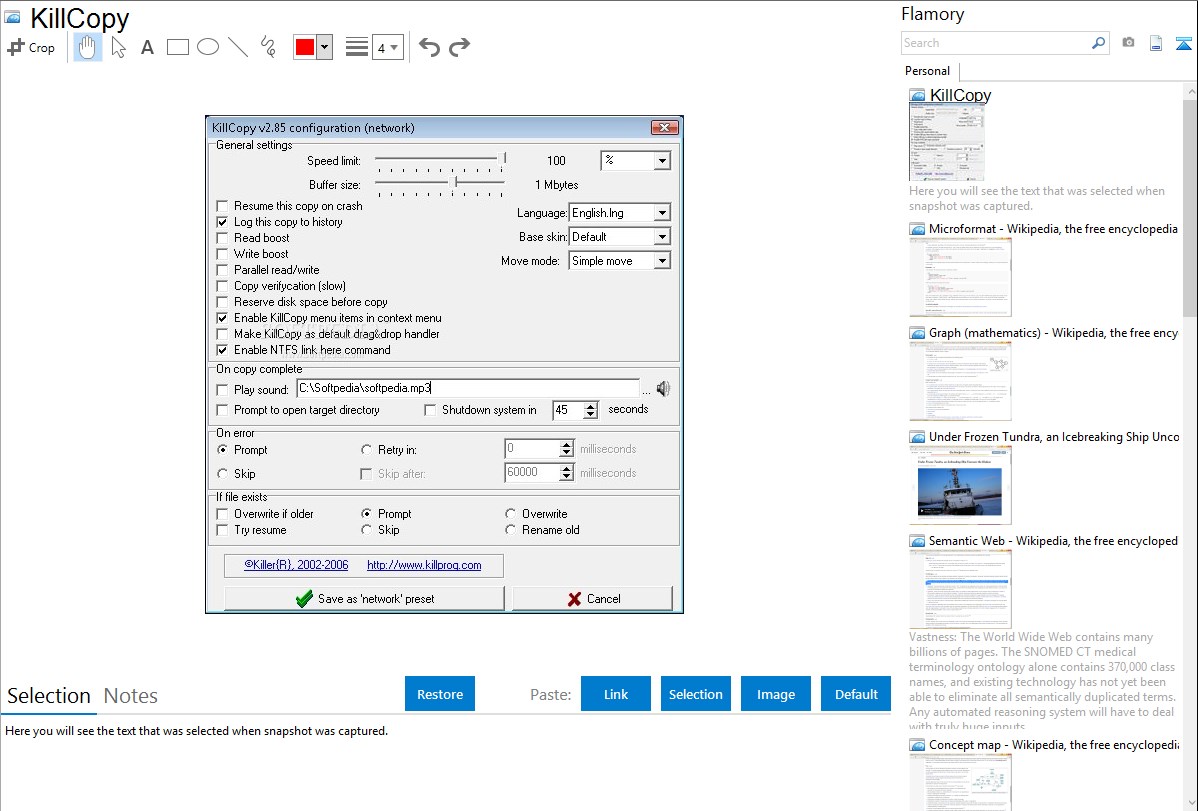1198x811 pixels.
Task: Tick Shutdown system in checkbox
Action: tap(430, 410)
